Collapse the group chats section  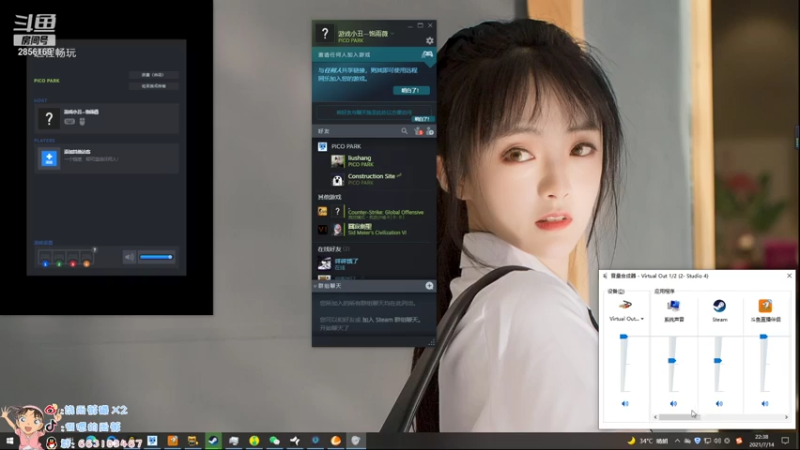point(315,286)
